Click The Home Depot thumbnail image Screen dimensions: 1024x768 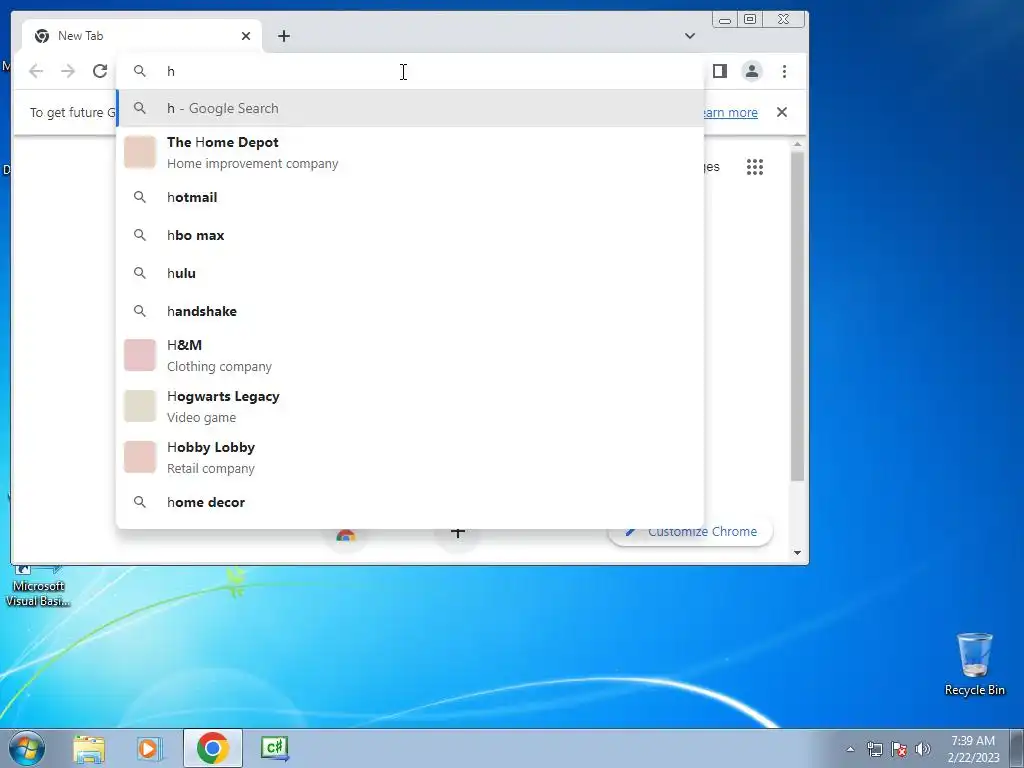pyautogui.click(x=140, y=152)
